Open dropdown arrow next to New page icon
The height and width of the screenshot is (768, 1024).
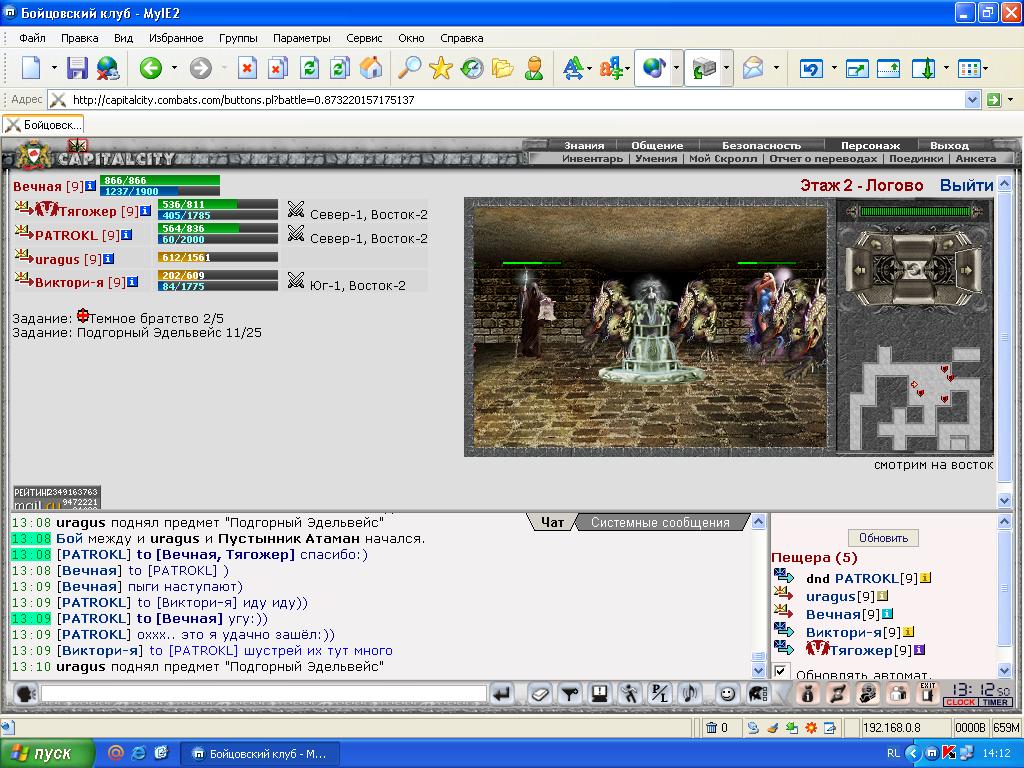click(x=54, y=68)
